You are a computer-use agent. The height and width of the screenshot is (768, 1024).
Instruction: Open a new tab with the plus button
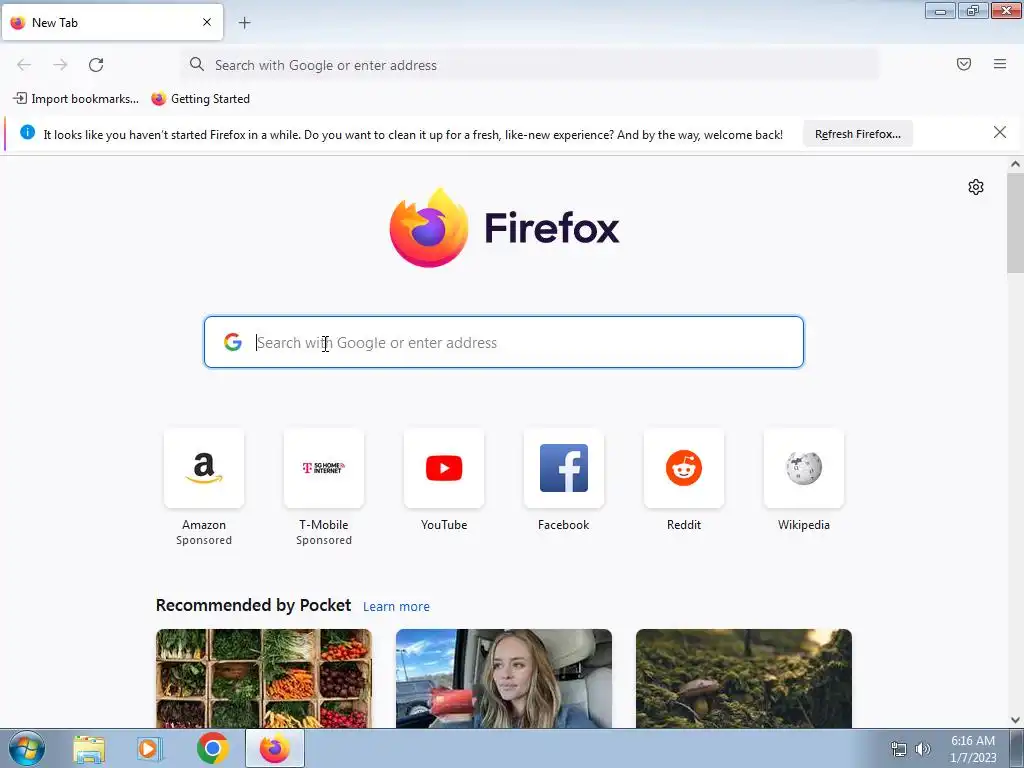[244, 23]
